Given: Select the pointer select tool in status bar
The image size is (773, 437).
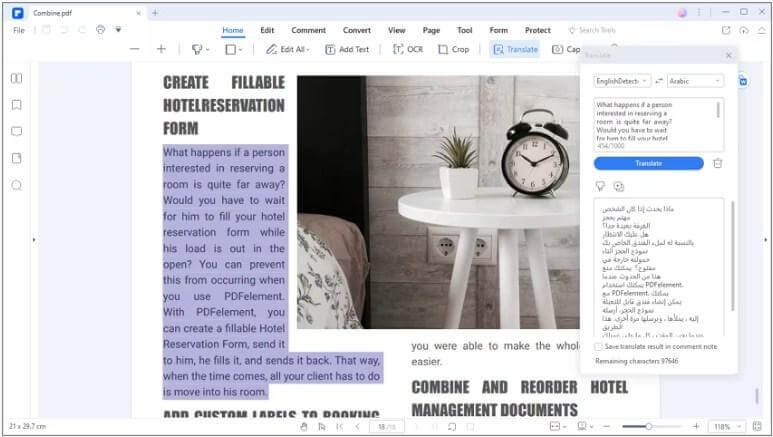Looking at the screenshot, I should 322,427.
